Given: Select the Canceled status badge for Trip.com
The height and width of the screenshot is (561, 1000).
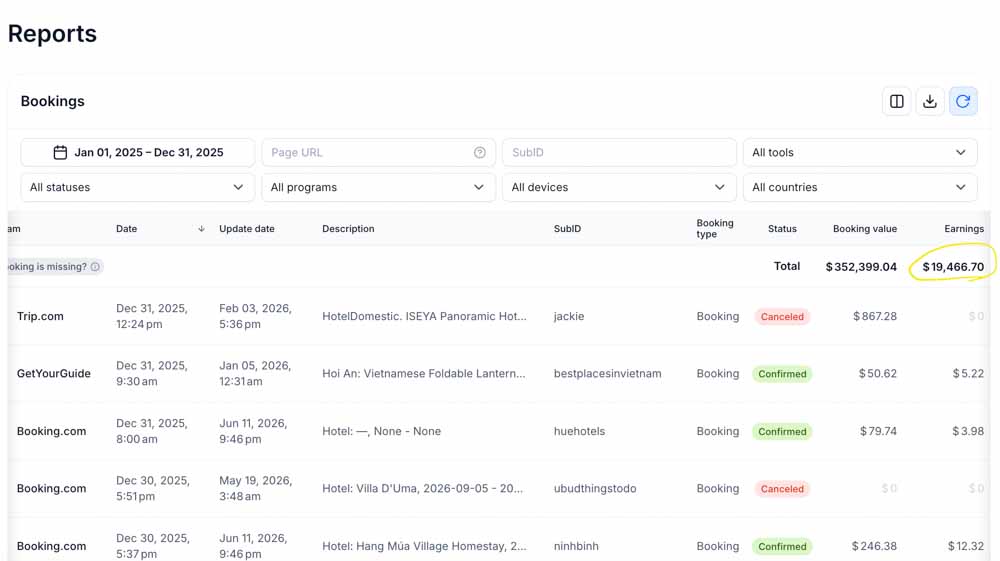Looking at the screenshot, I should pos(782,317).
